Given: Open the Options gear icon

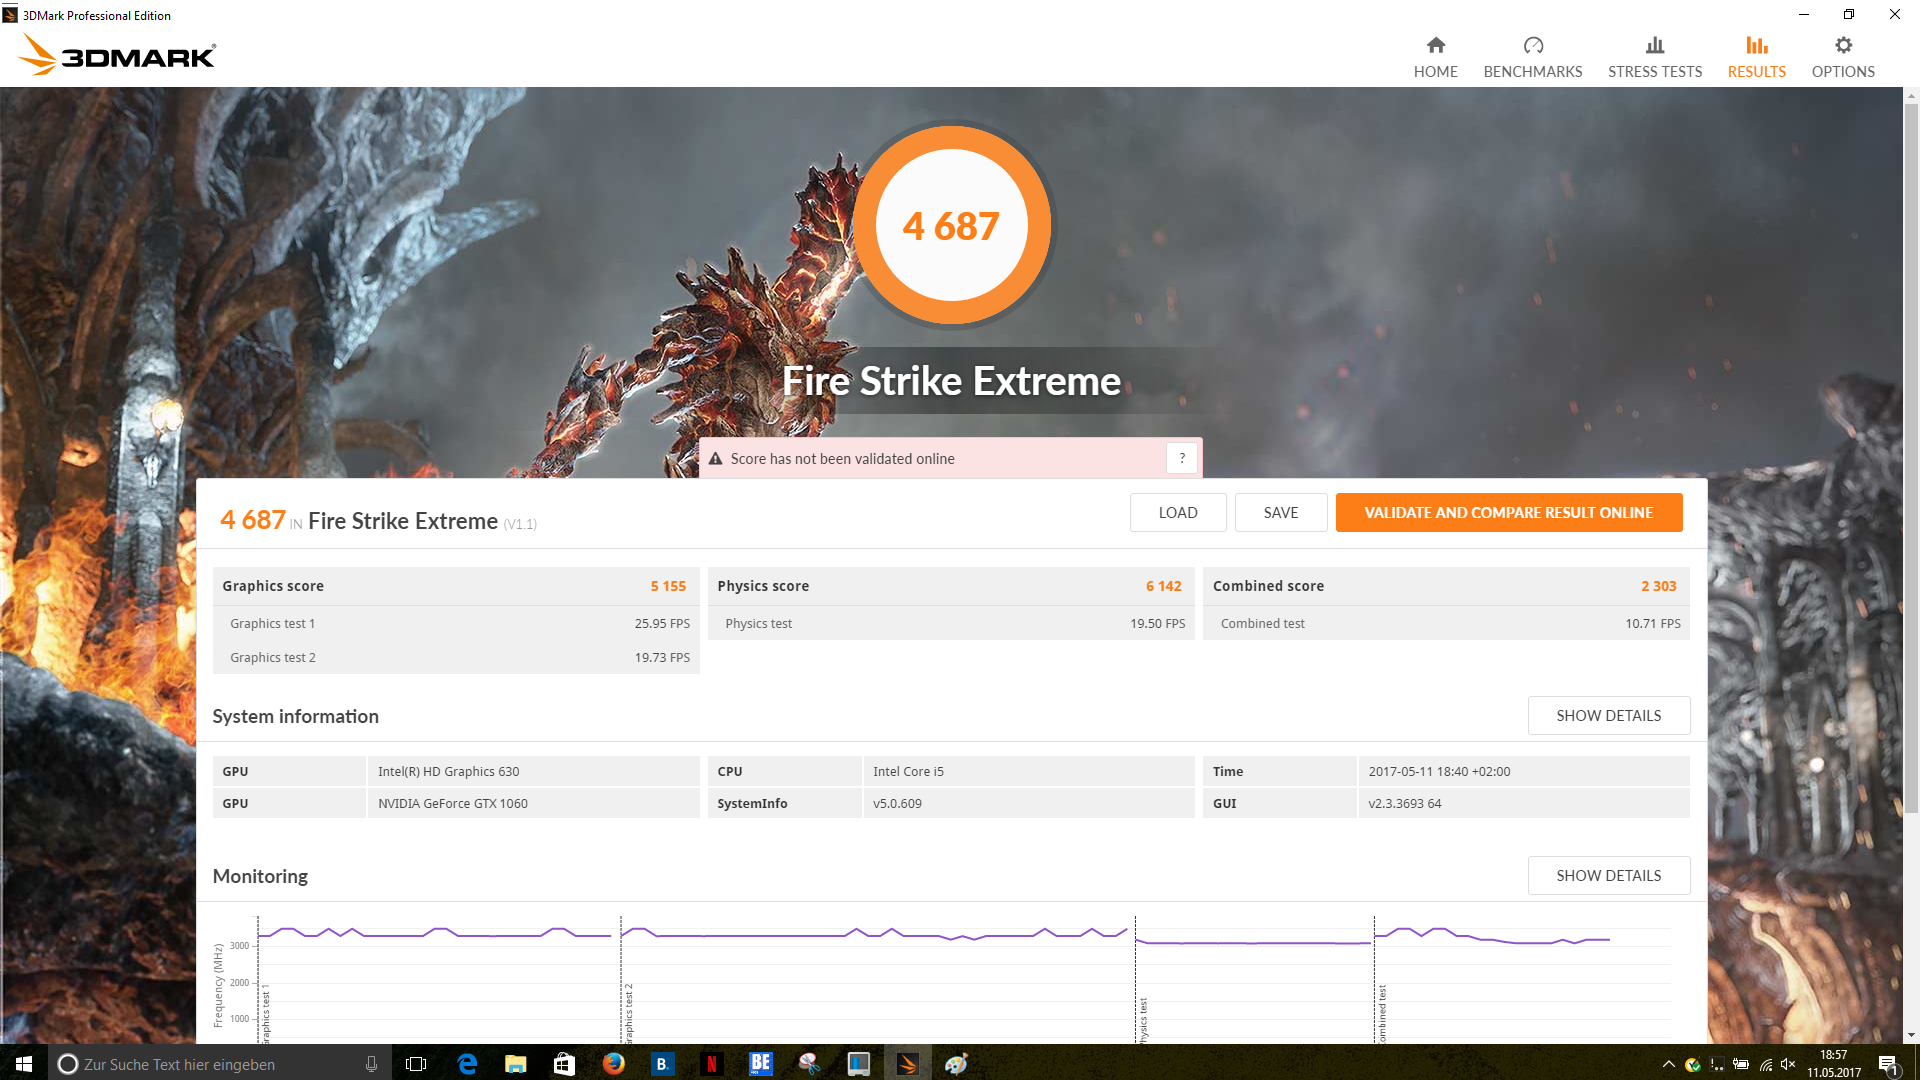Looking at the screenshot, I should (x=1842, y=46).
